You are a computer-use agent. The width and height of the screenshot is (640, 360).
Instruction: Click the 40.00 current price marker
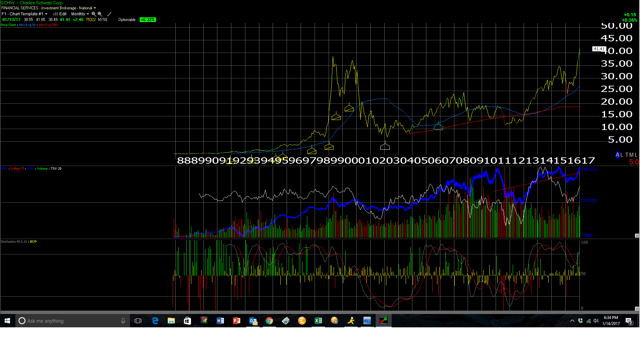click(x=599, y=49)
